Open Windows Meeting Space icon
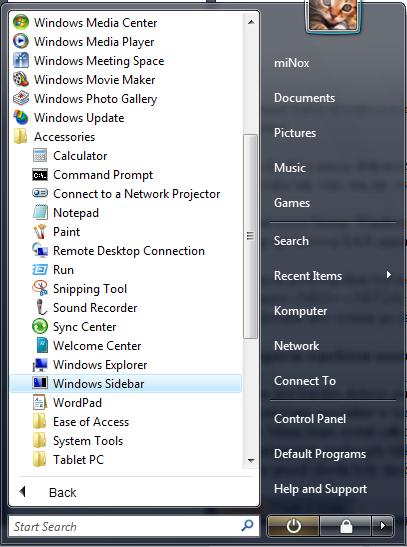 click(x=21, y=60)
